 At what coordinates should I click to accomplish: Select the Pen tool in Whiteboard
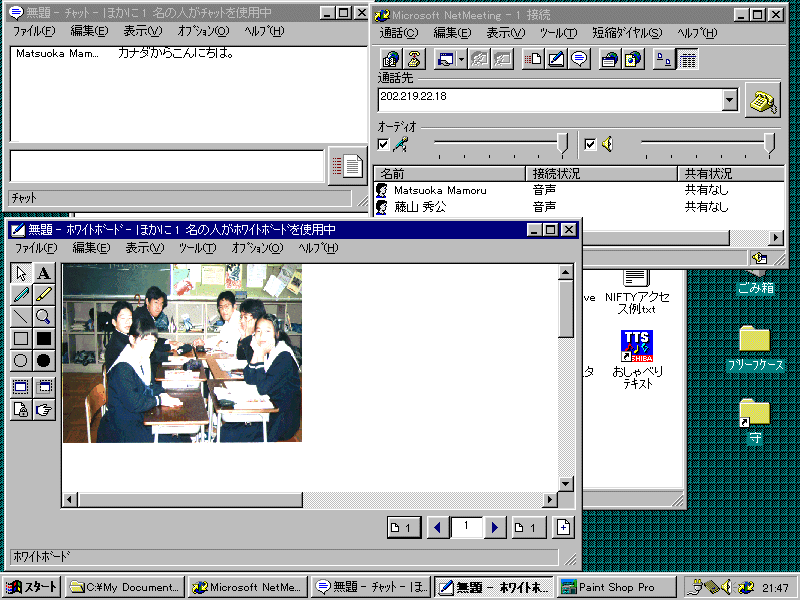21,295
